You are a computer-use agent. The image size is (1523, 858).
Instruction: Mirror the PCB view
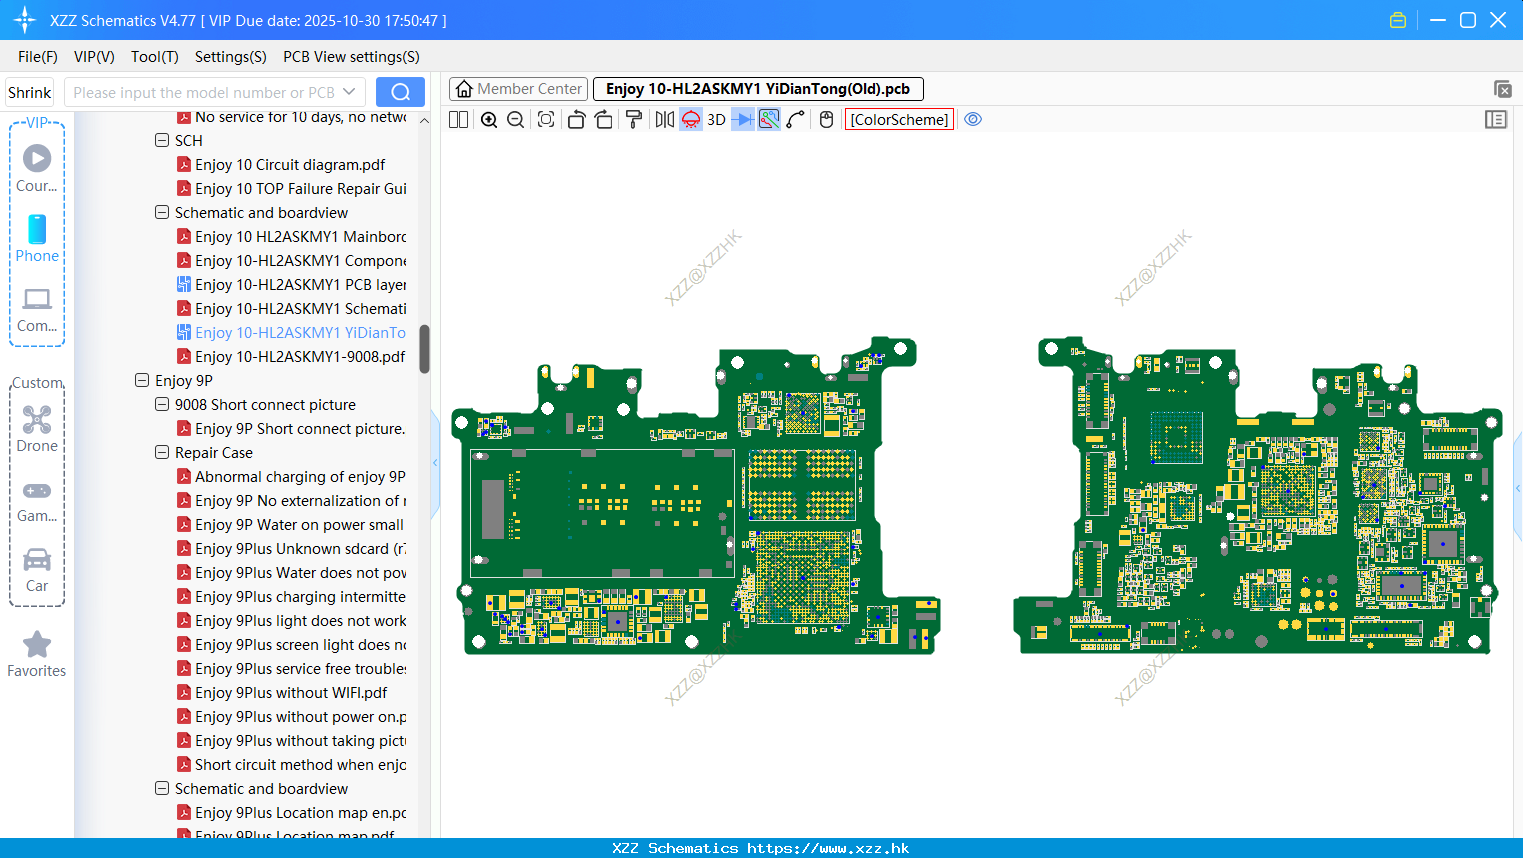[x=664, y=120]
